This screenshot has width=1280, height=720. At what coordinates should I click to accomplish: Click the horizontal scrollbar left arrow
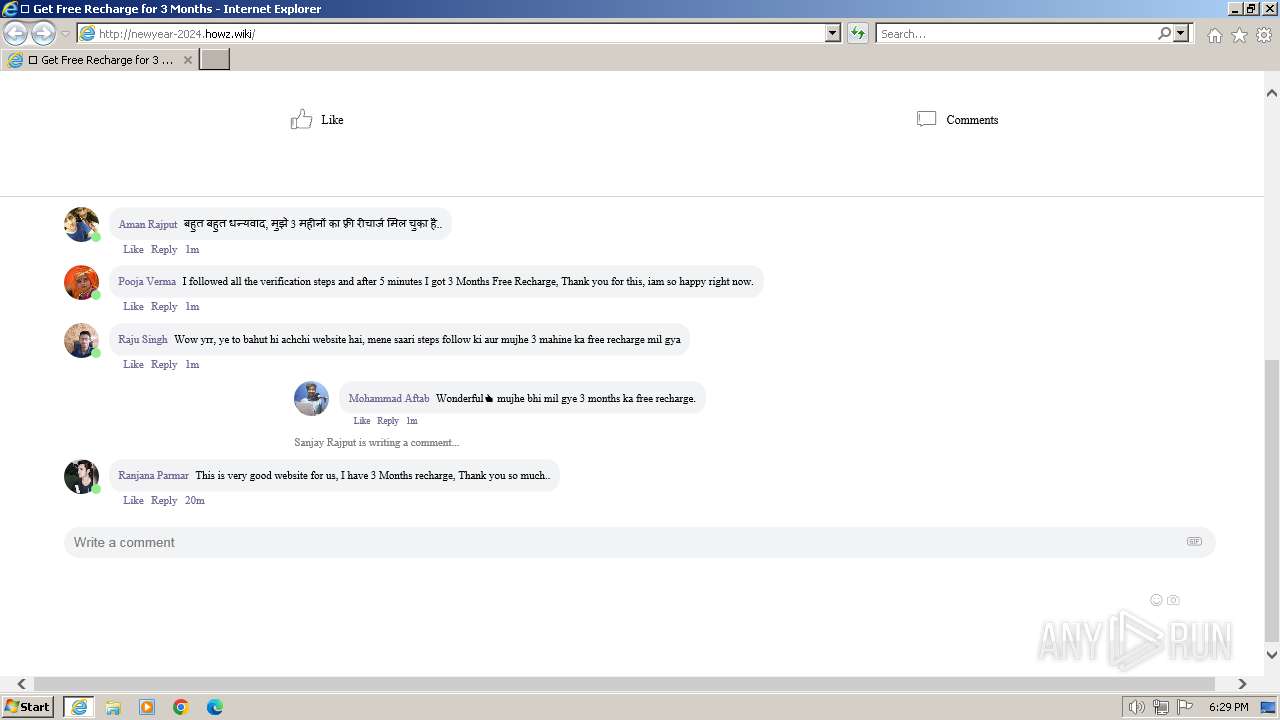pos(22,684)
